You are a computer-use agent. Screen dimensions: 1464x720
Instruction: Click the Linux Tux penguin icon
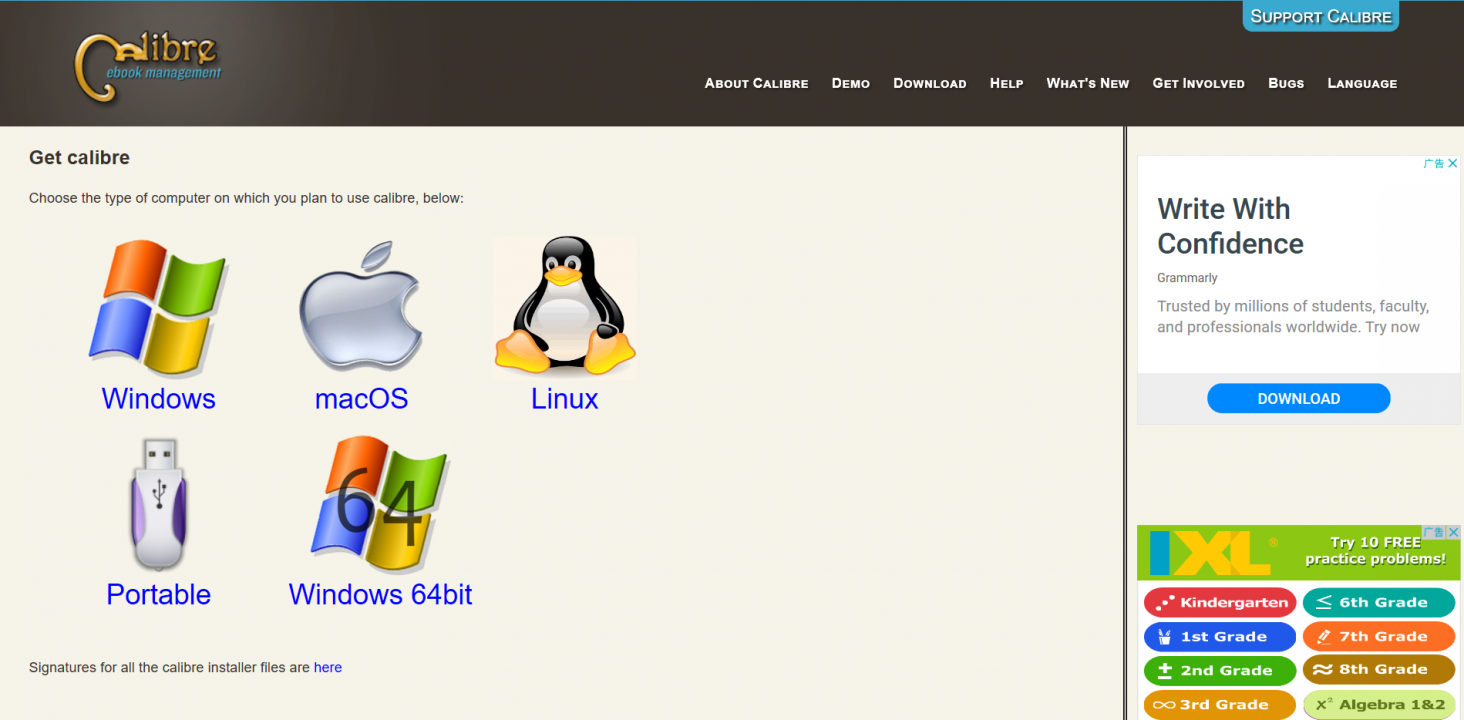[x=565, y=306]
